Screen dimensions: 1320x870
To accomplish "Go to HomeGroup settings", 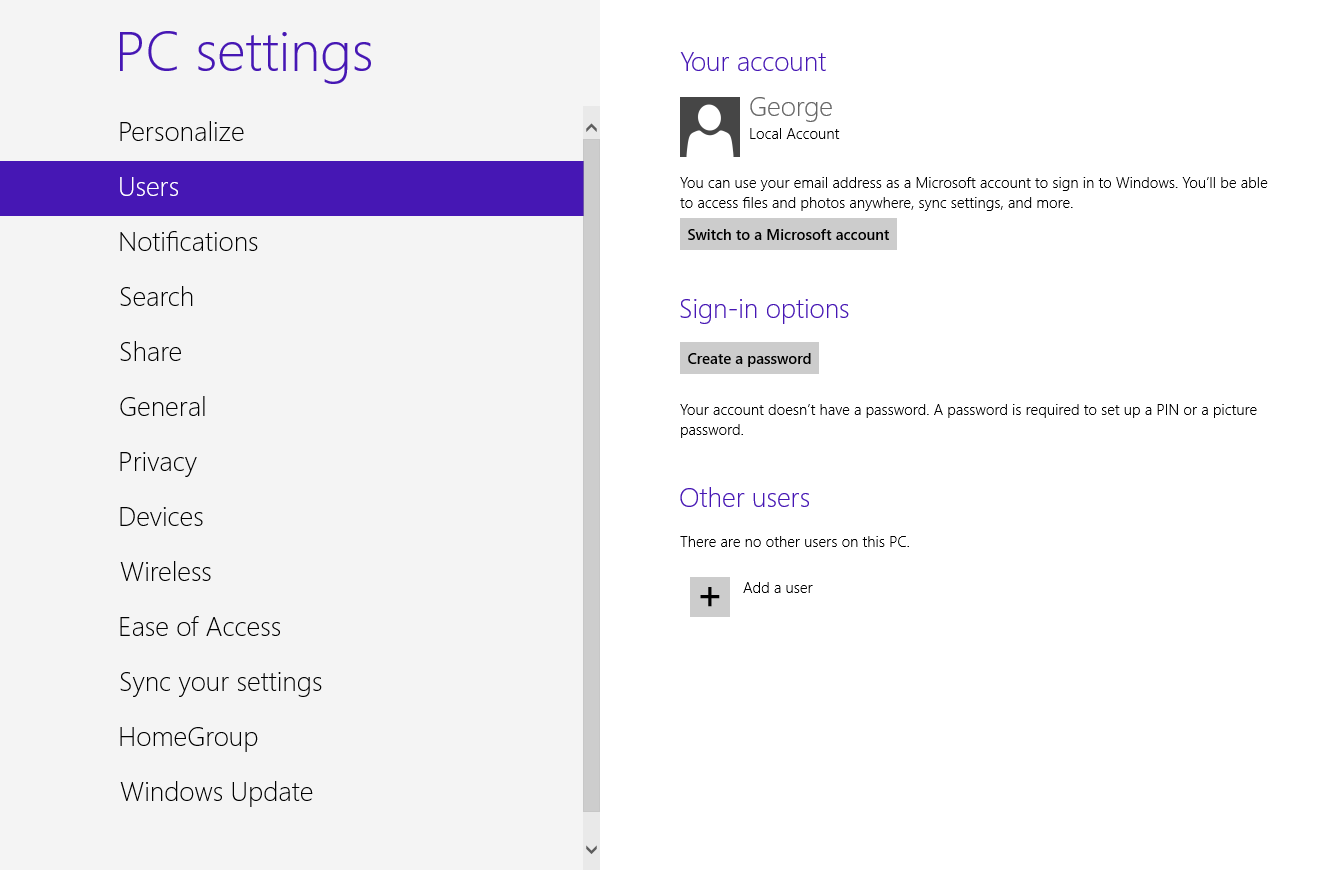I will pyautogui.click(x=292, y=737).
